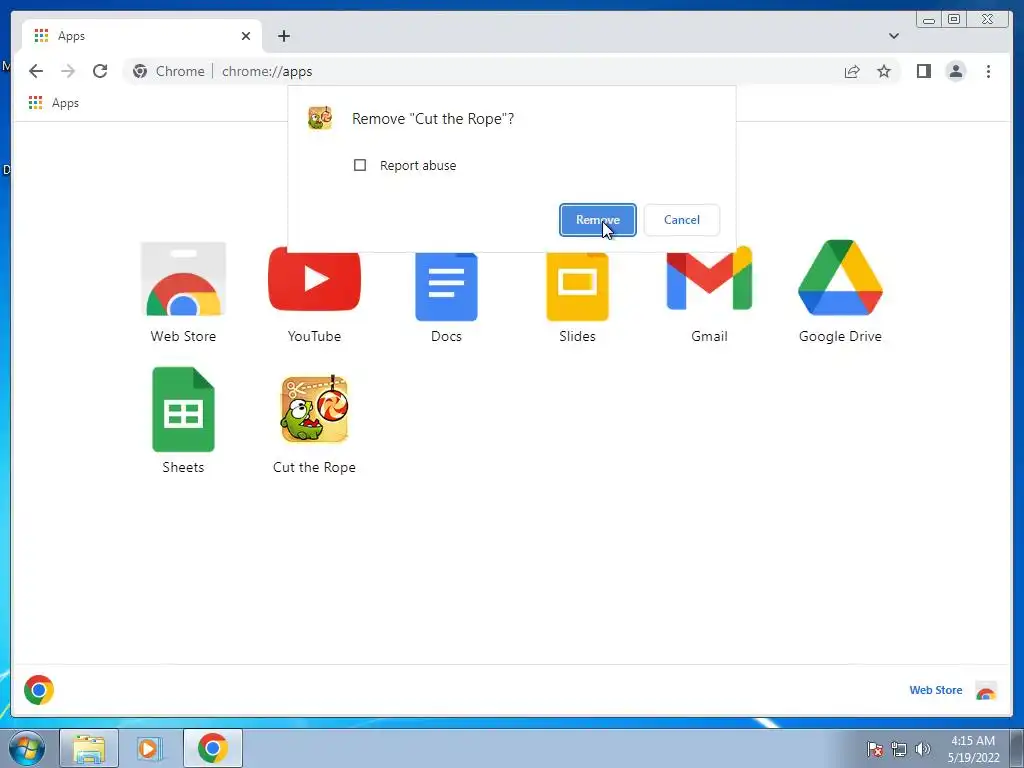The height and width of the screenshot is (768, 1024).
Task: Open Windows Media Player from the taskbar
Action: coord(149,748)
